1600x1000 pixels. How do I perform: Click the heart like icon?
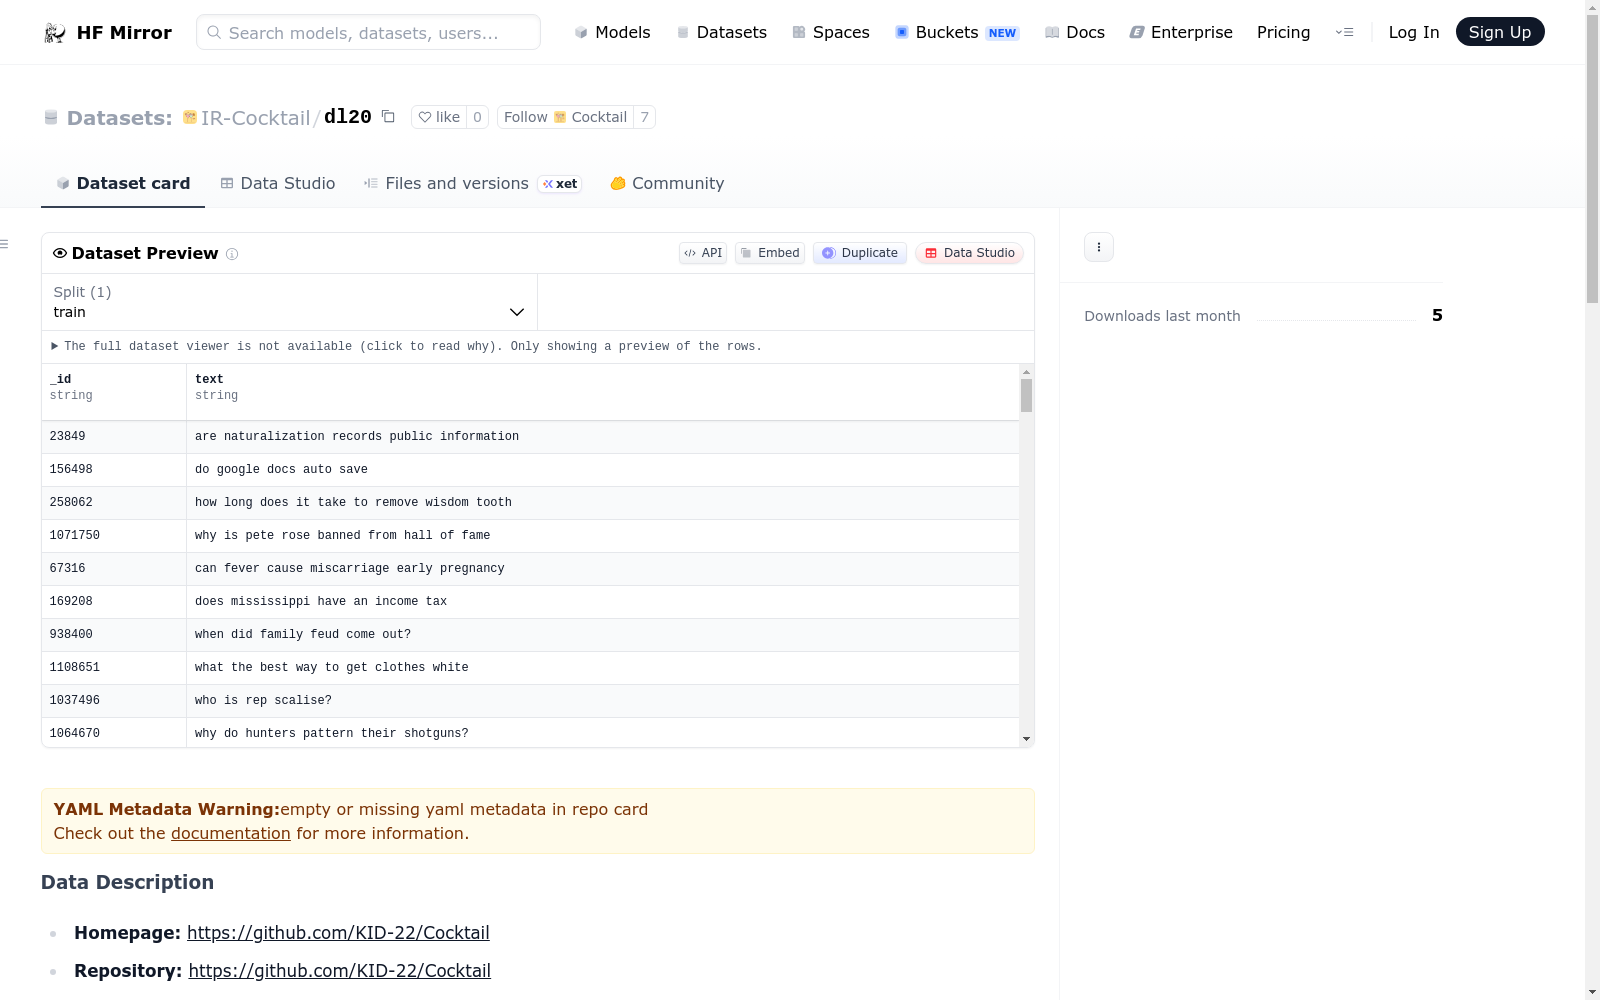point(425,117)
